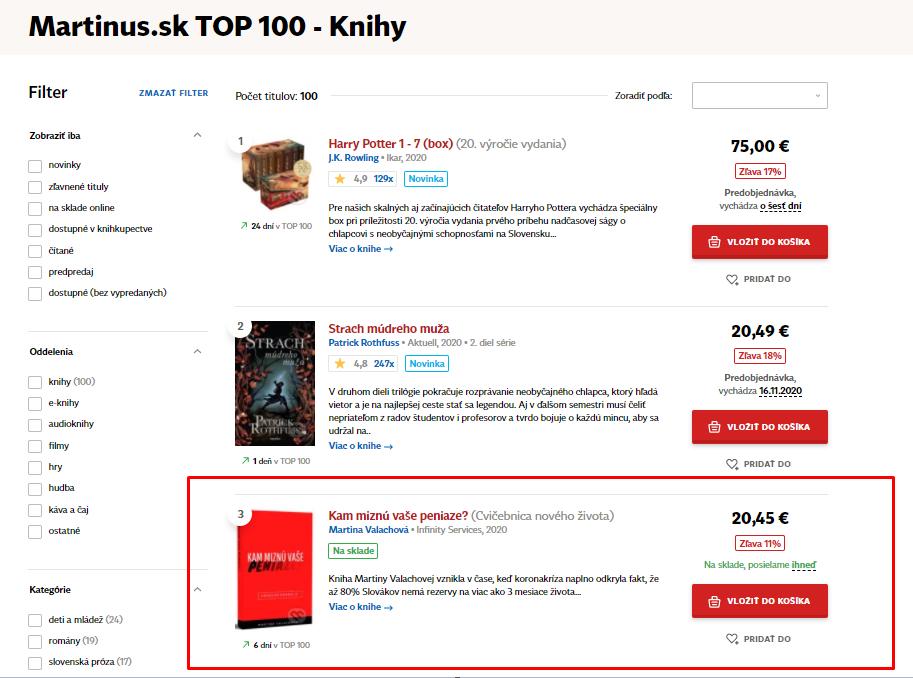913x678 pixels.
Task: Click Zmazať filter link
Action: coord(174,93)
